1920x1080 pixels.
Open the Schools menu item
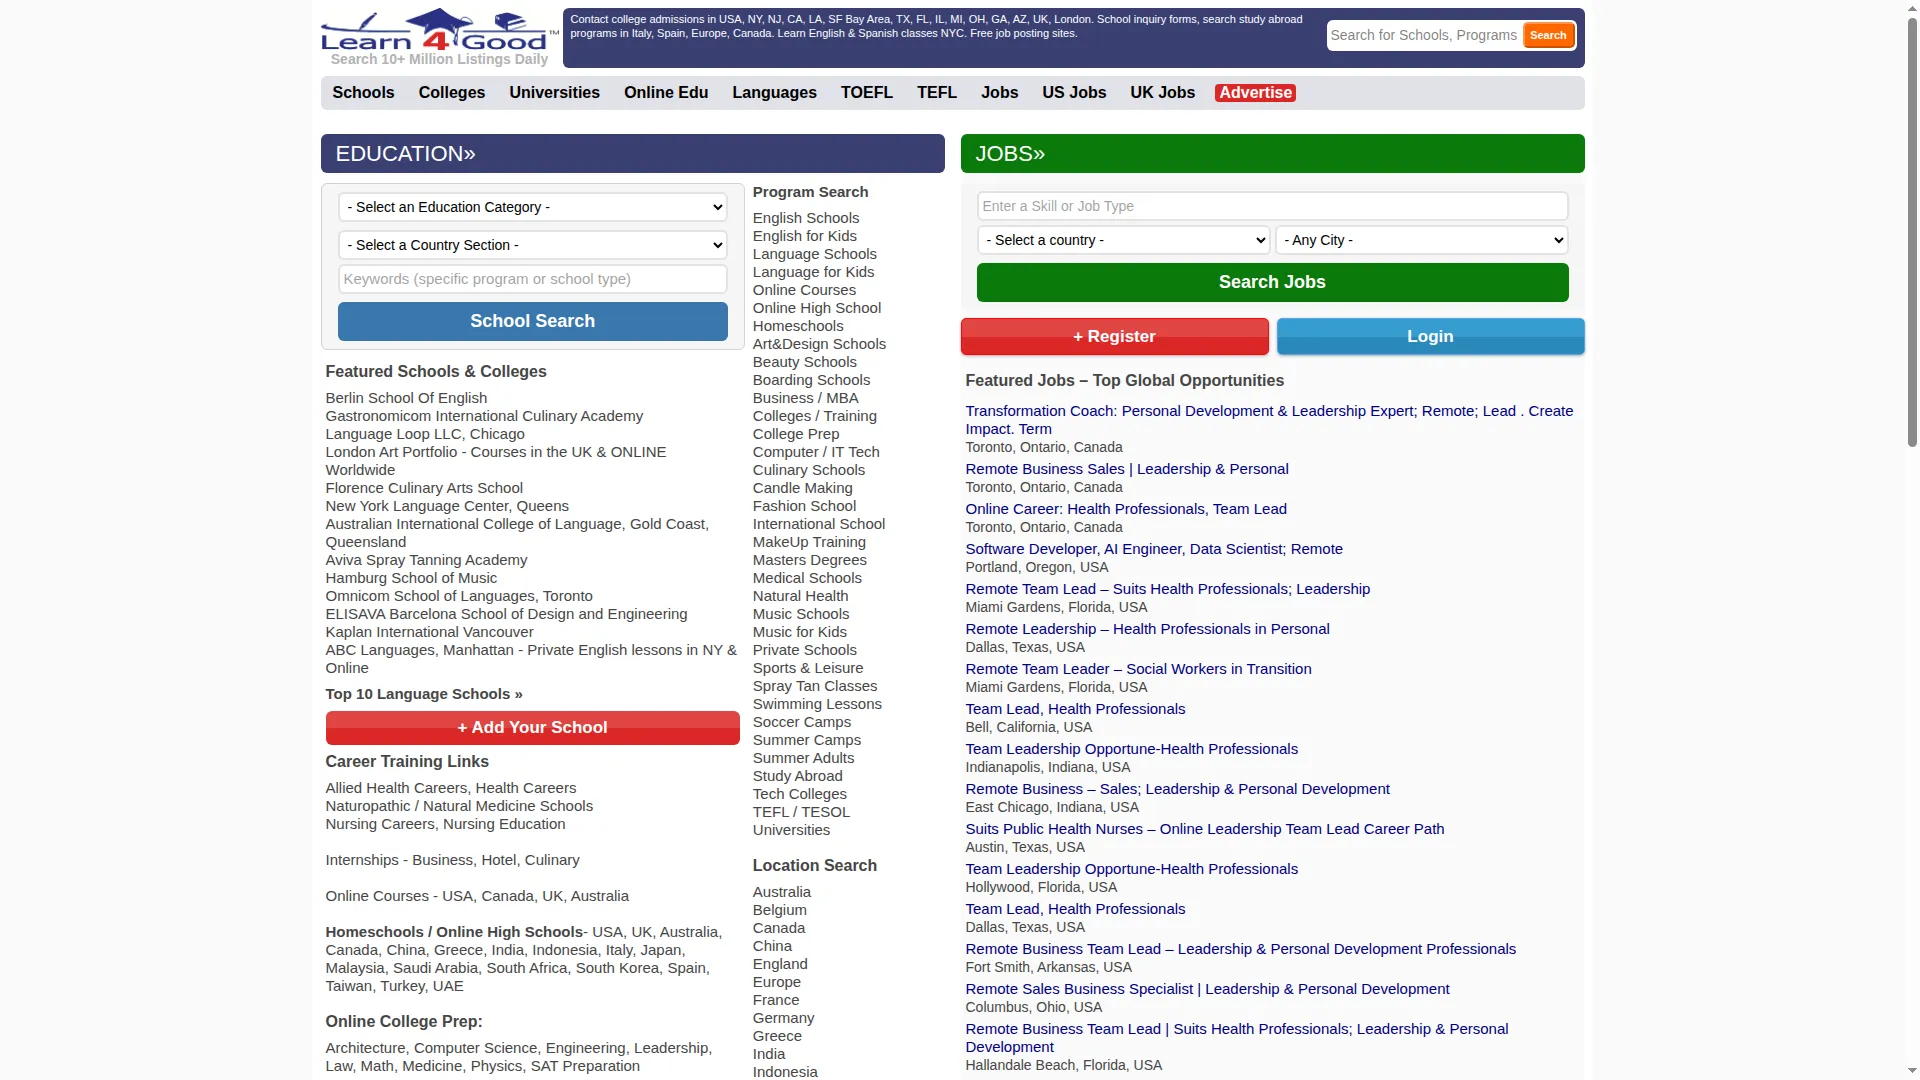pos(363,92)
